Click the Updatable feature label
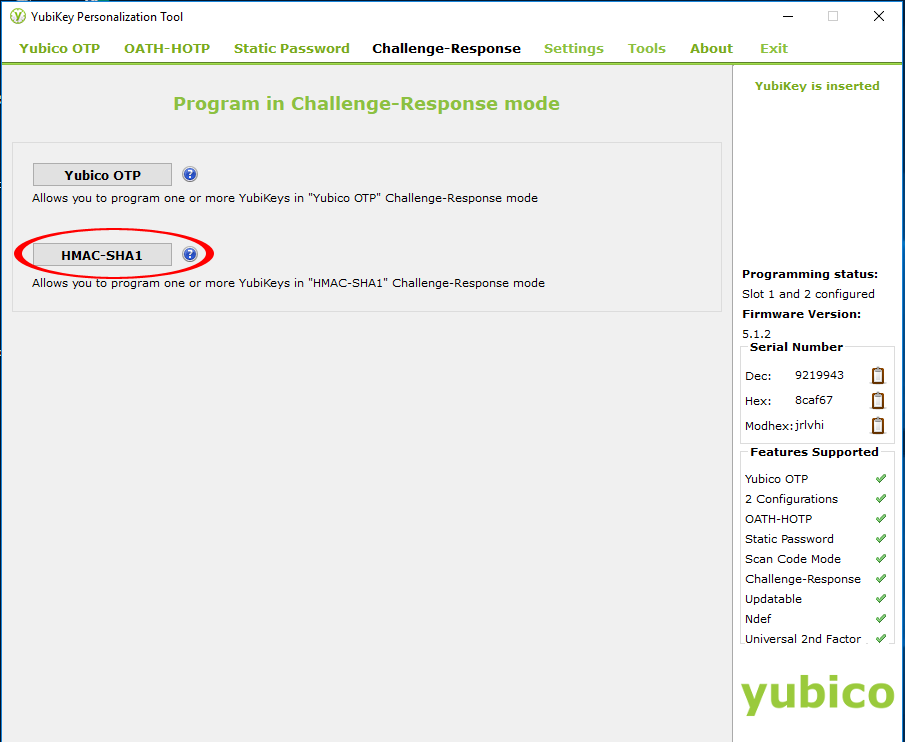The width and height of the screenshot is (905, 742). pyautogui.click(x=773, y=599)
